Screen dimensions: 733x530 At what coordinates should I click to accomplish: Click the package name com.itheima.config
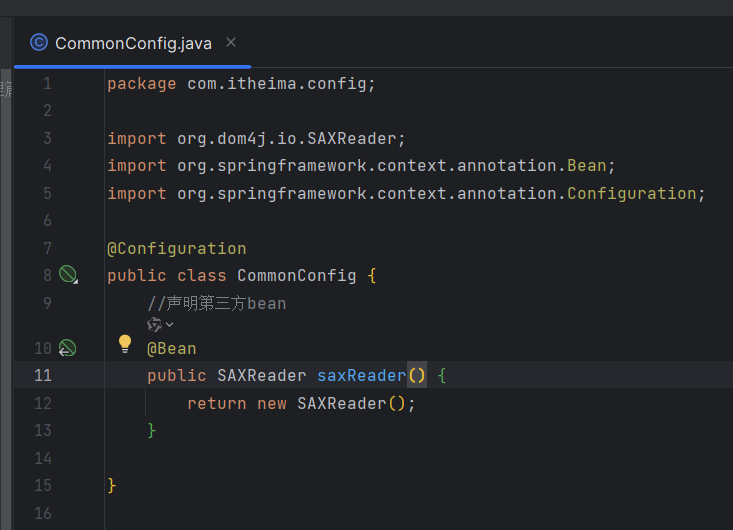(278, 84)
